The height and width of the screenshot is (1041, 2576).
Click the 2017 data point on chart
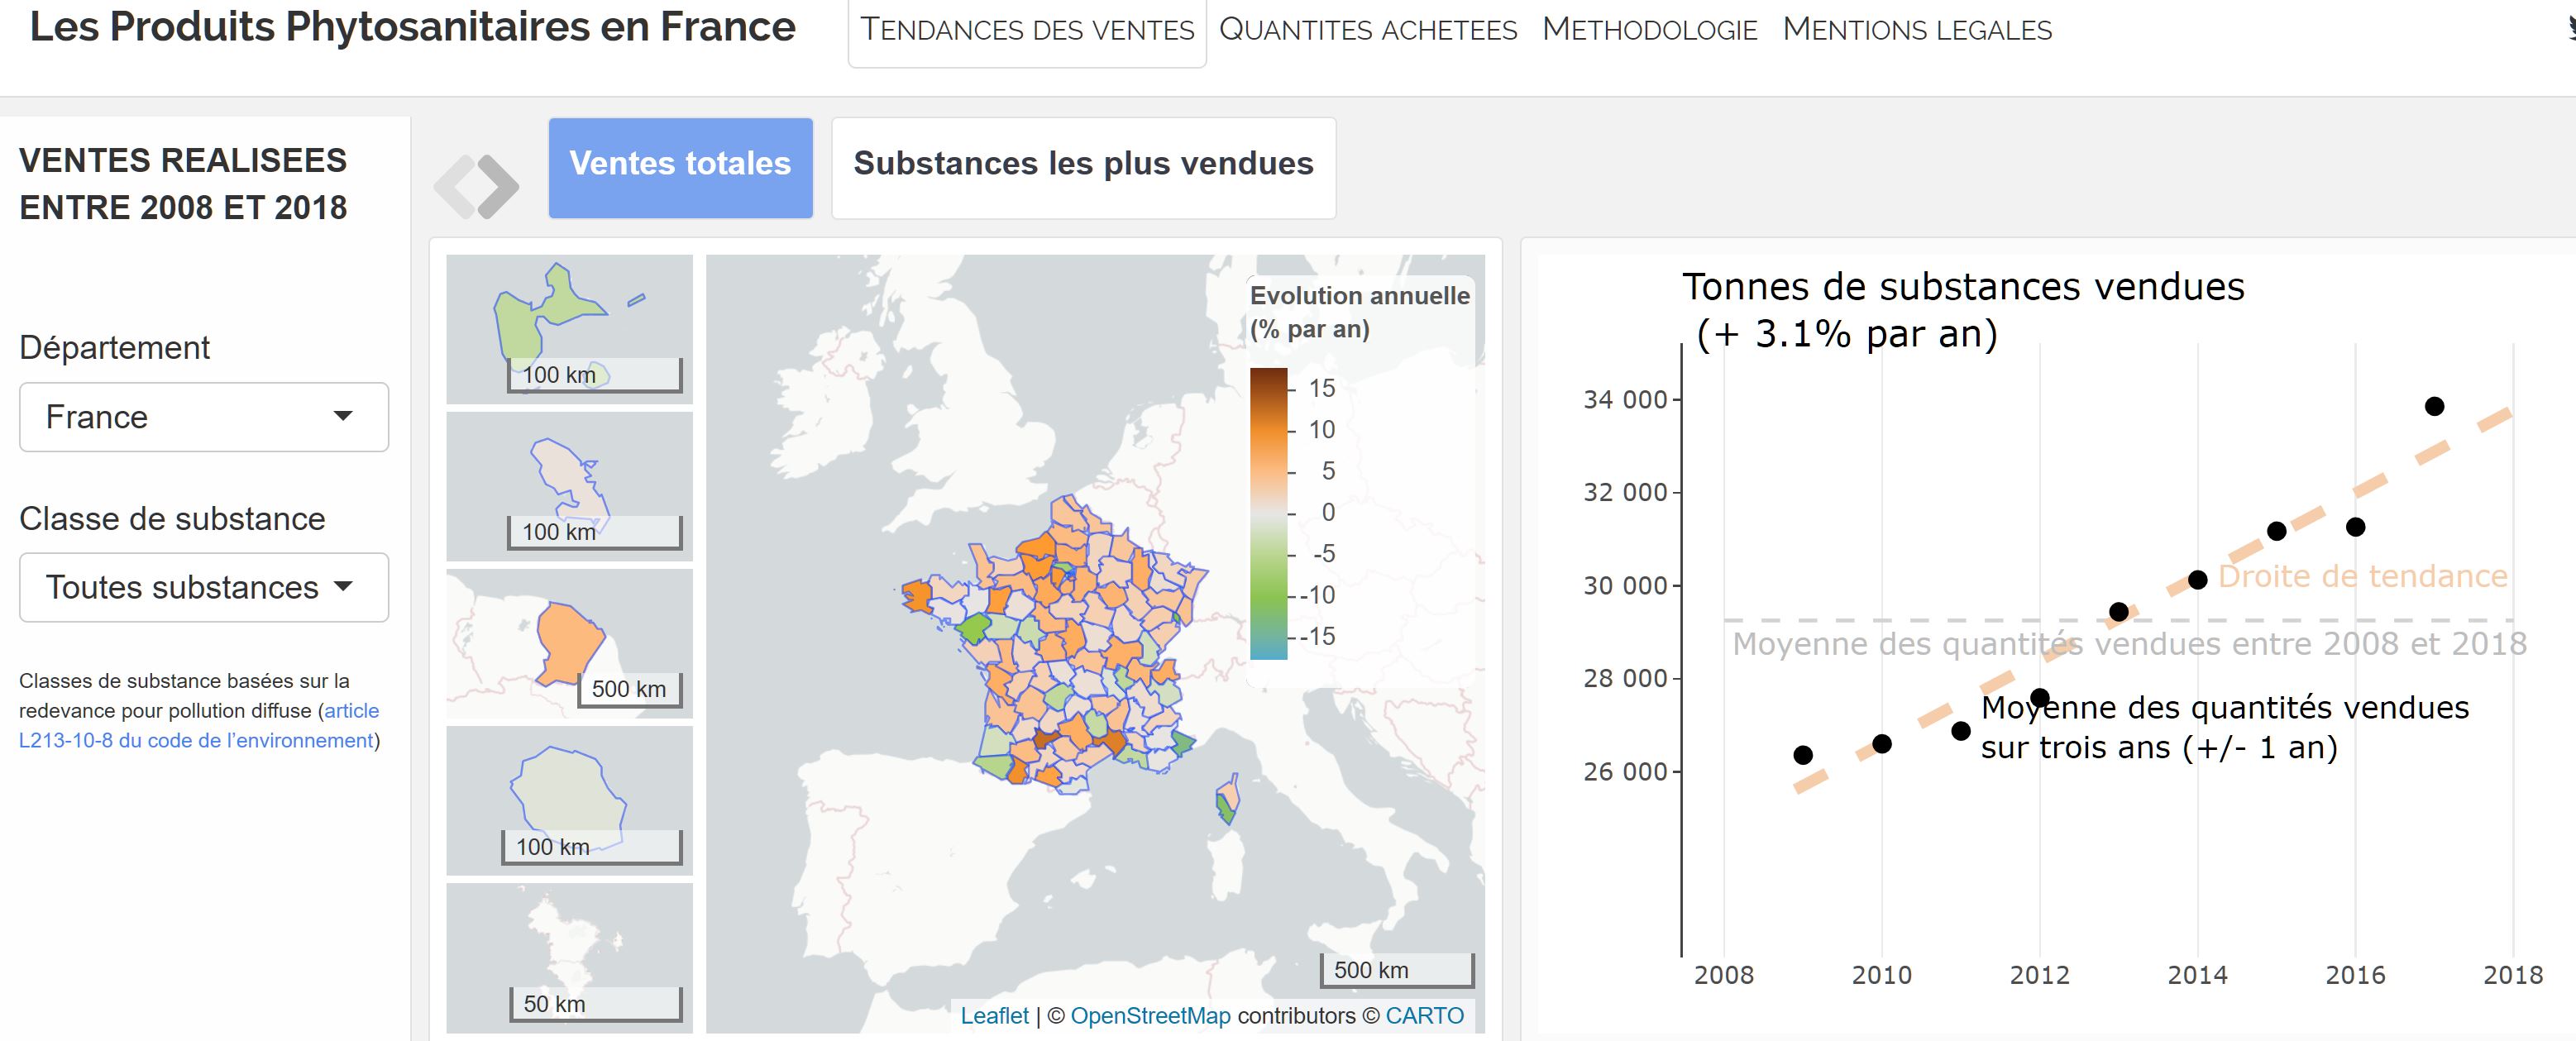[x=2434, y=406]
